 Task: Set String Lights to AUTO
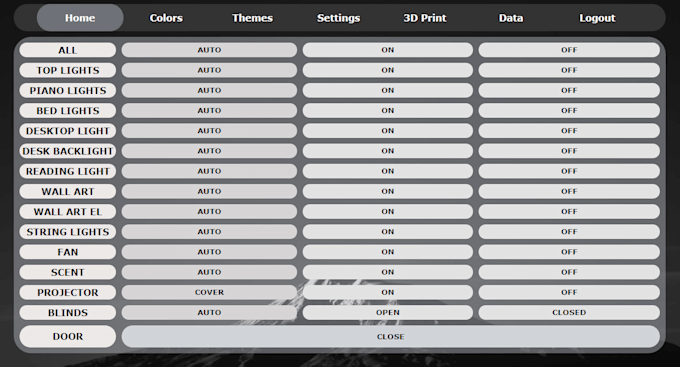(x=209, y=231)
